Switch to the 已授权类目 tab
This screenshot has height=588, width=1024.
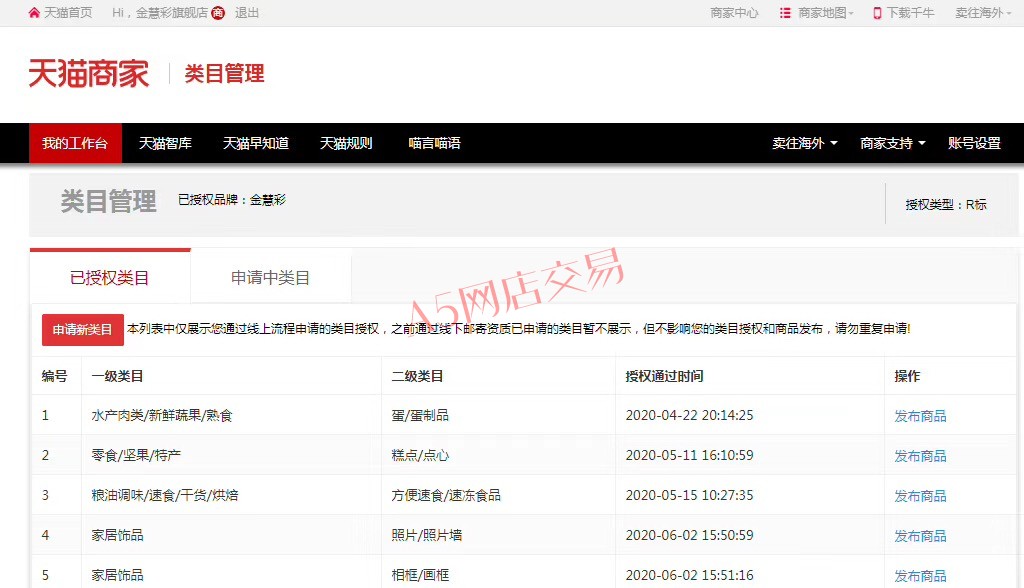[x=110, y=277]
